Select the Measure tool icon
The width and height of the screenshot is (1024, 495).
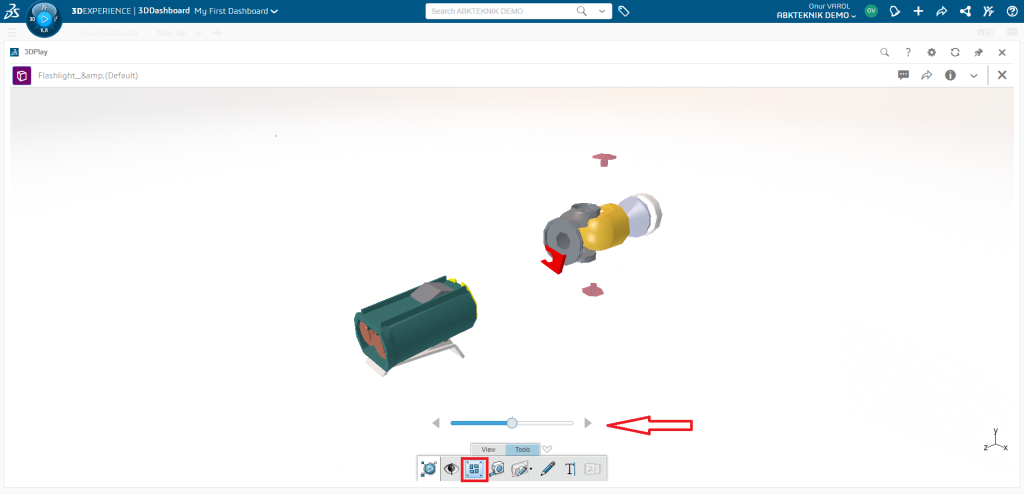[x=497, y=468]
